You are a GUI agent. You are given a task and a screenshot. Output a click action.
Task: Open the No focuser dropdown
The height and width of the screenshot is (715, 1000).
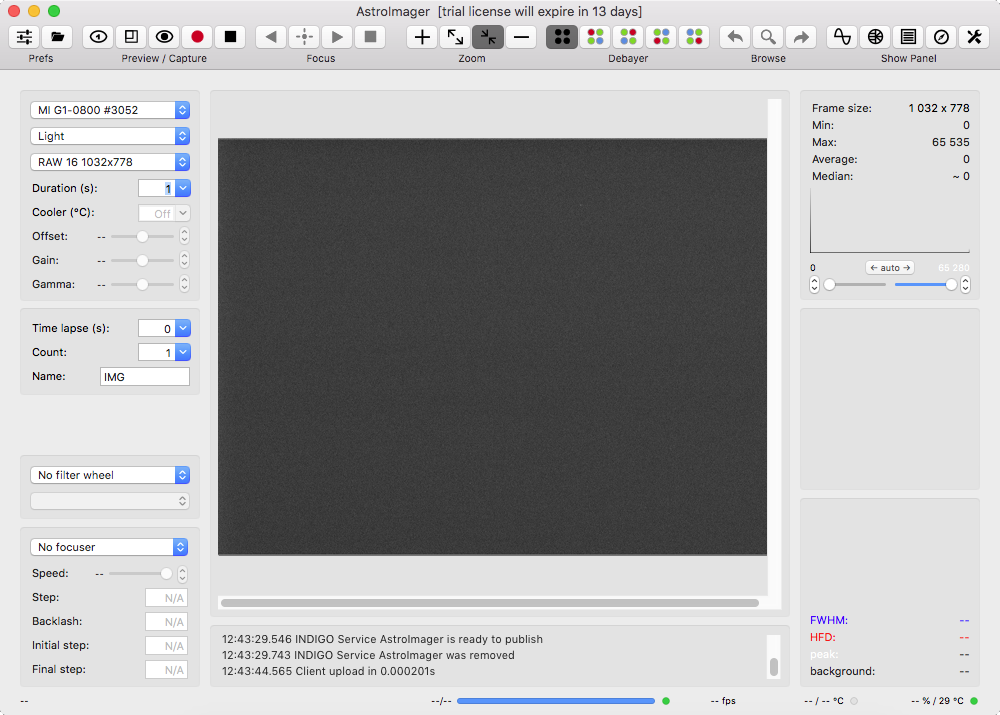coord(110,547)
